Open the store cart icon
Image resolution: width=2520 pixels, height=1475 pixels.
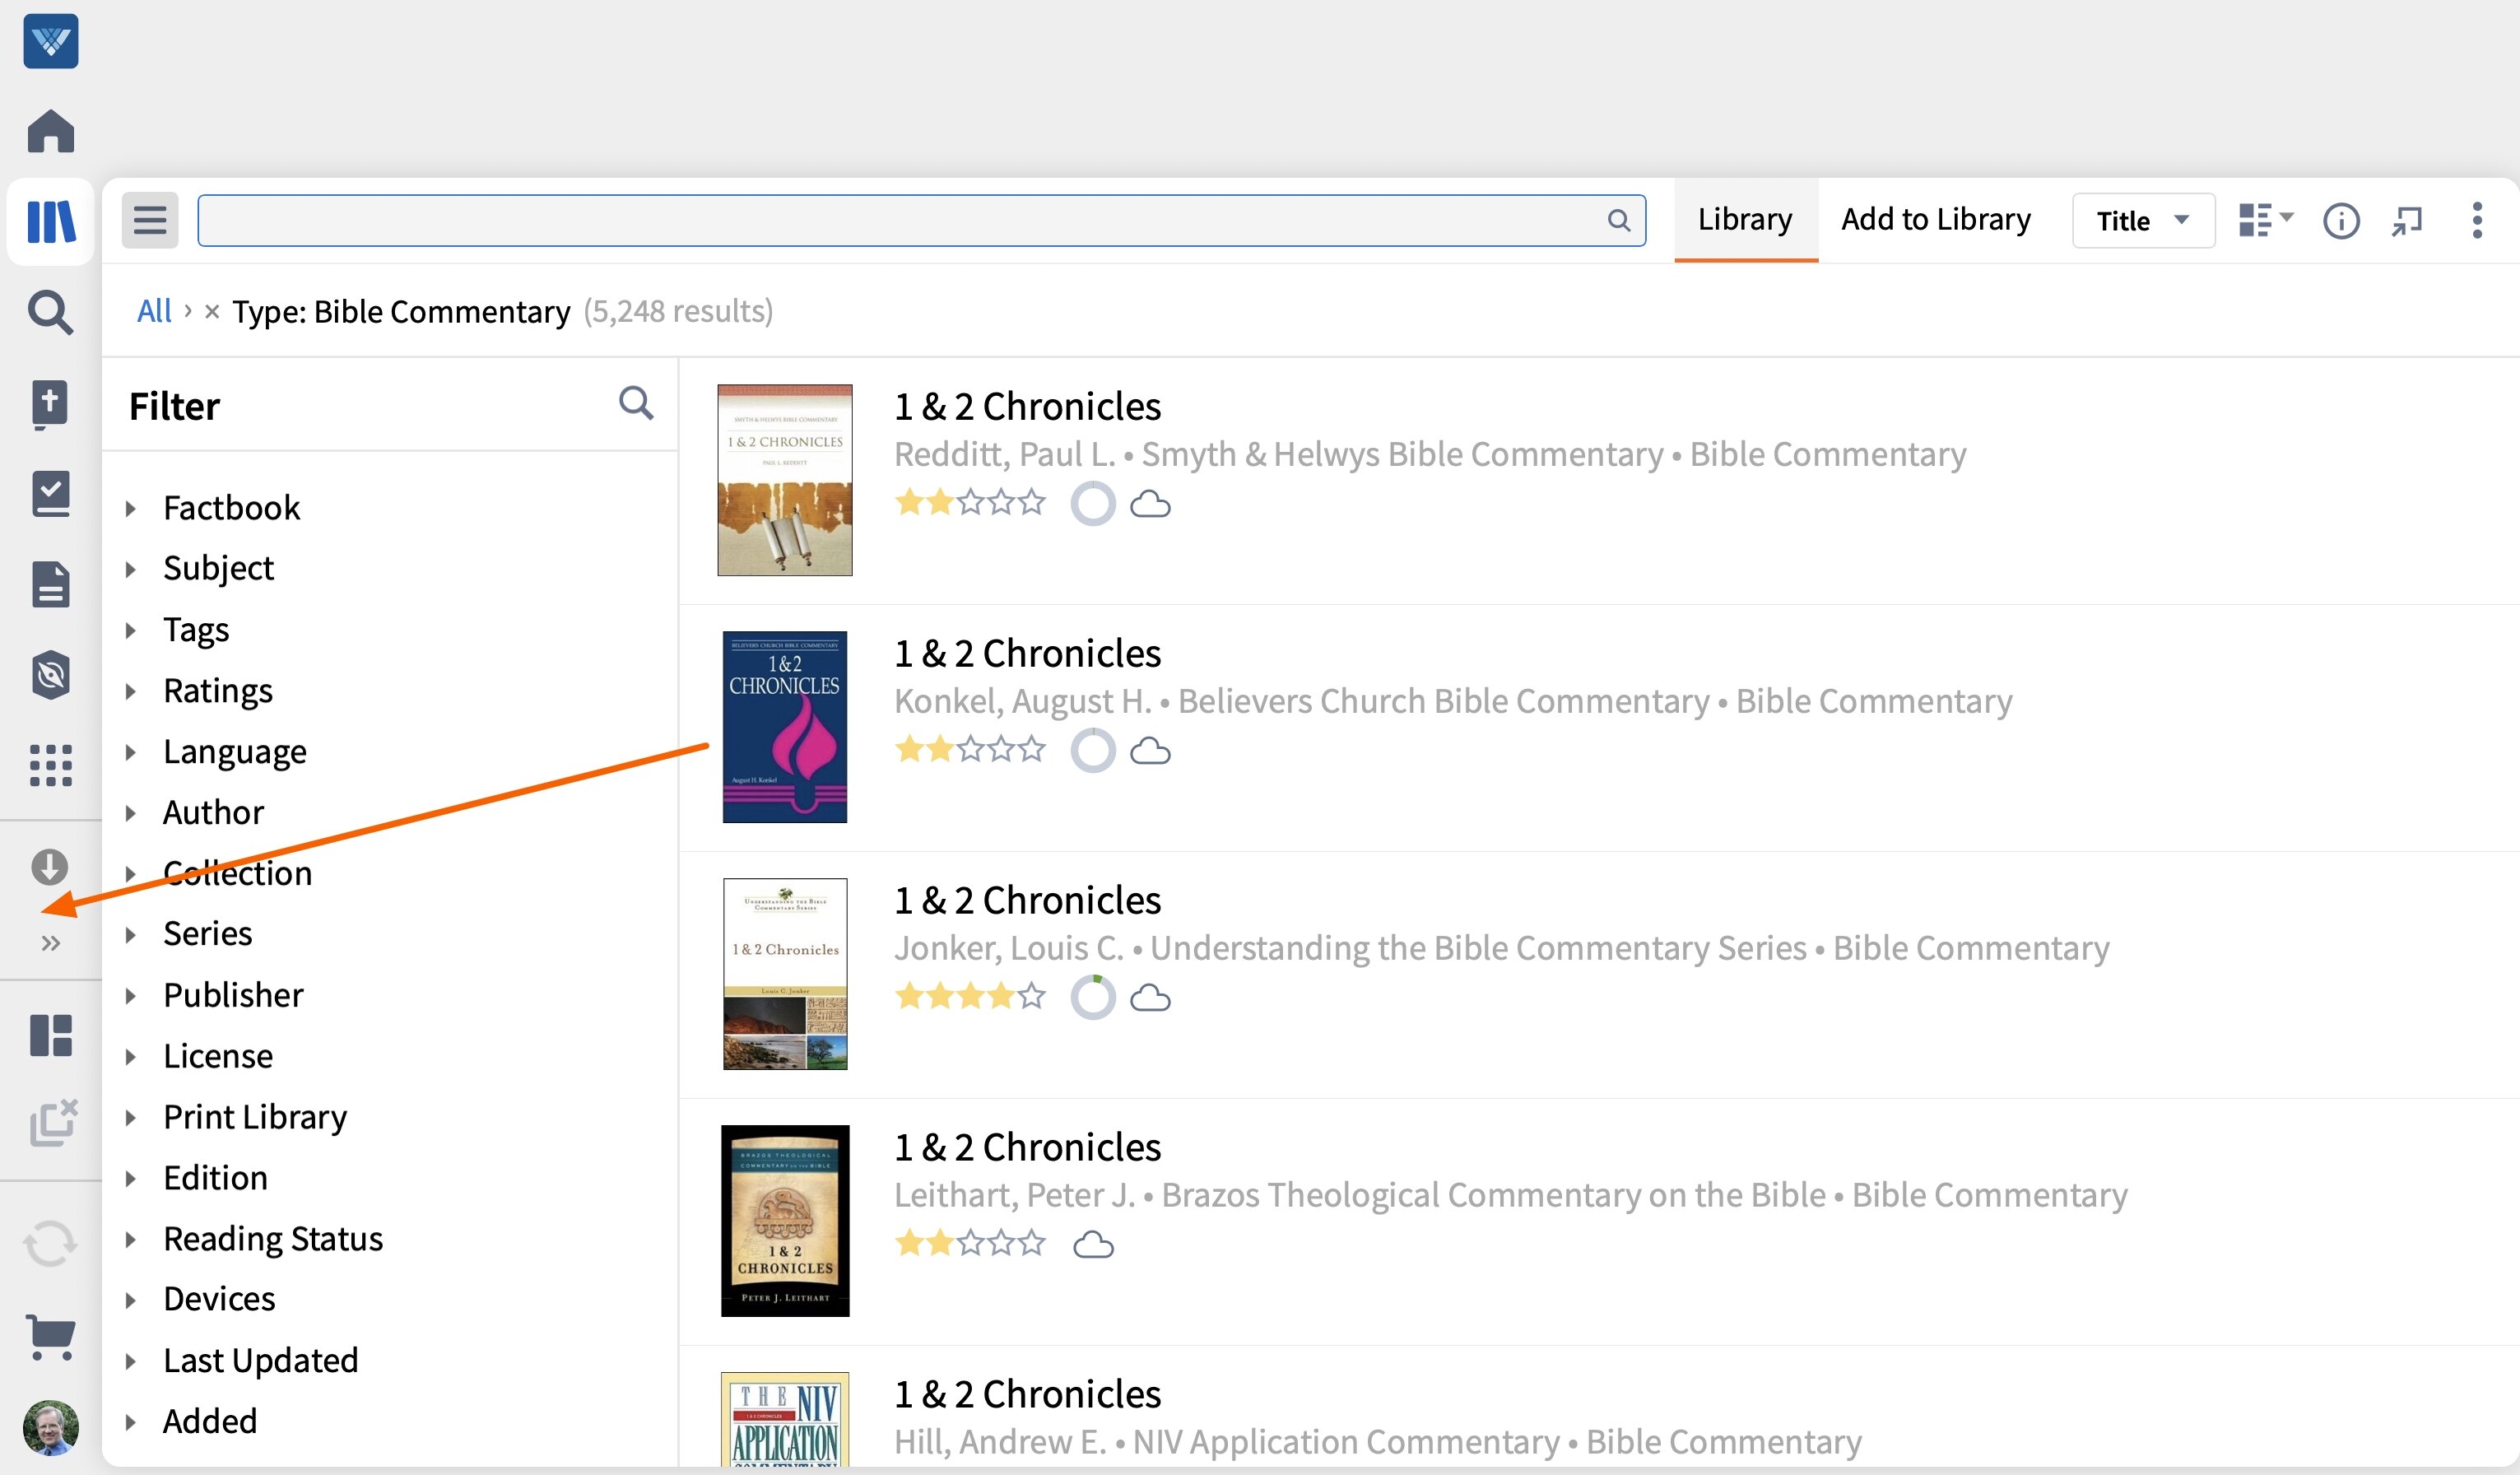click(x=50, y=1337)
